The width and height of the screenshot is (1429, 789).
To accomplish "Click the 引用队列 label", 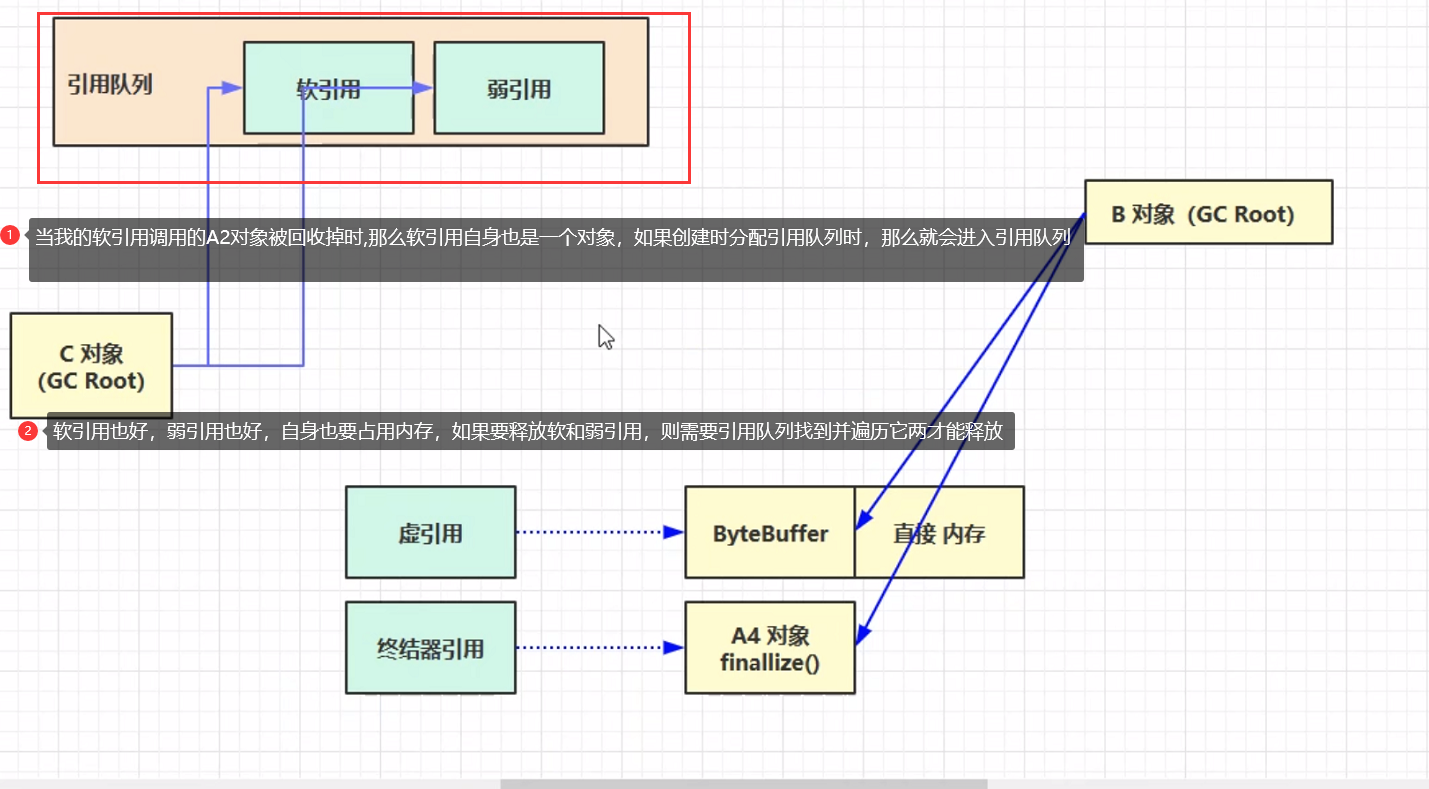I will [x=110, y=84].
